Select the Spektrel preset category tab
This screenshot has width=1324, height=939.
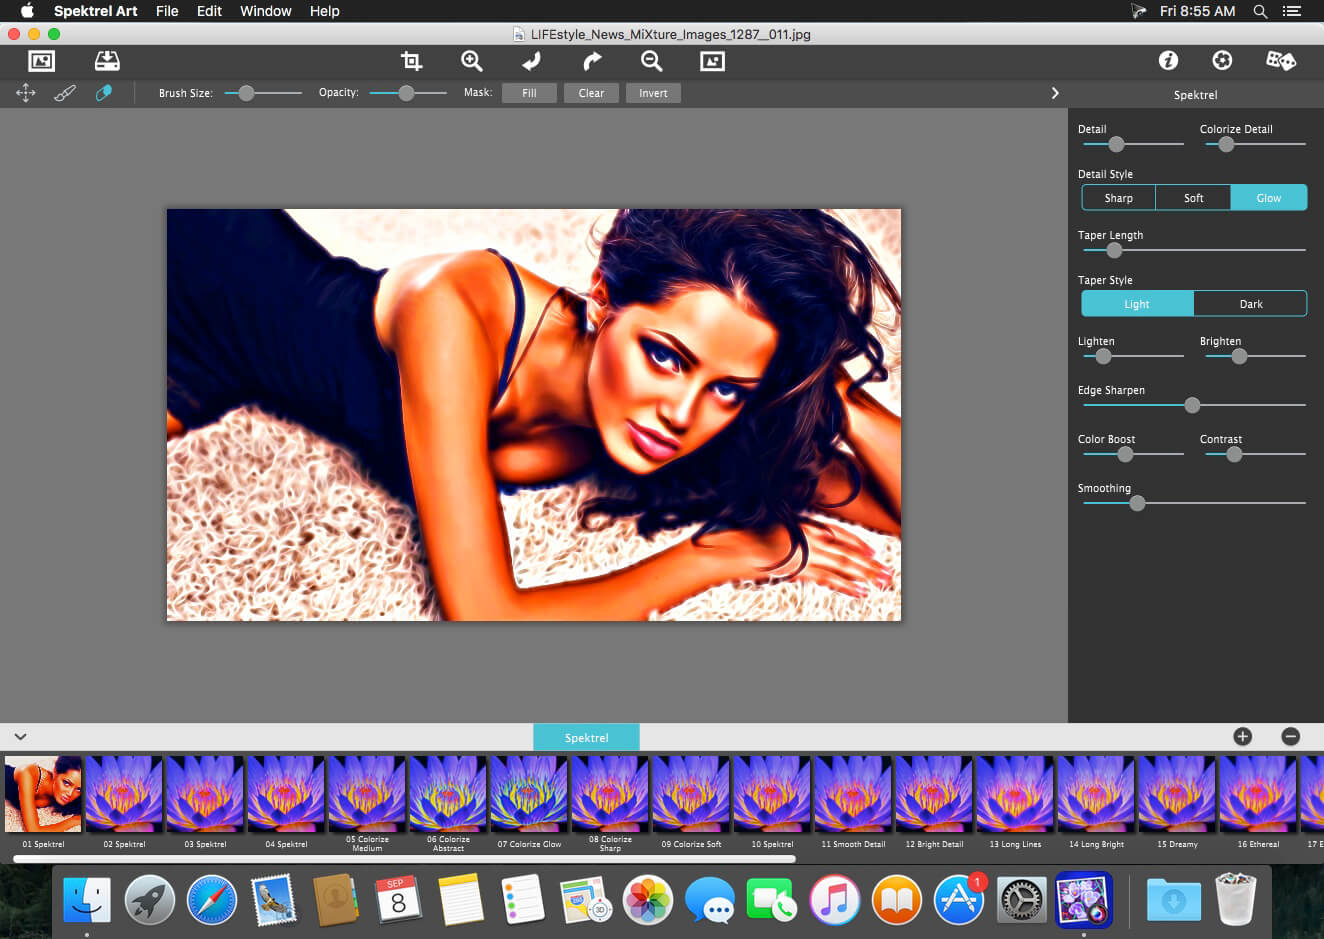(x=586, y=738)
